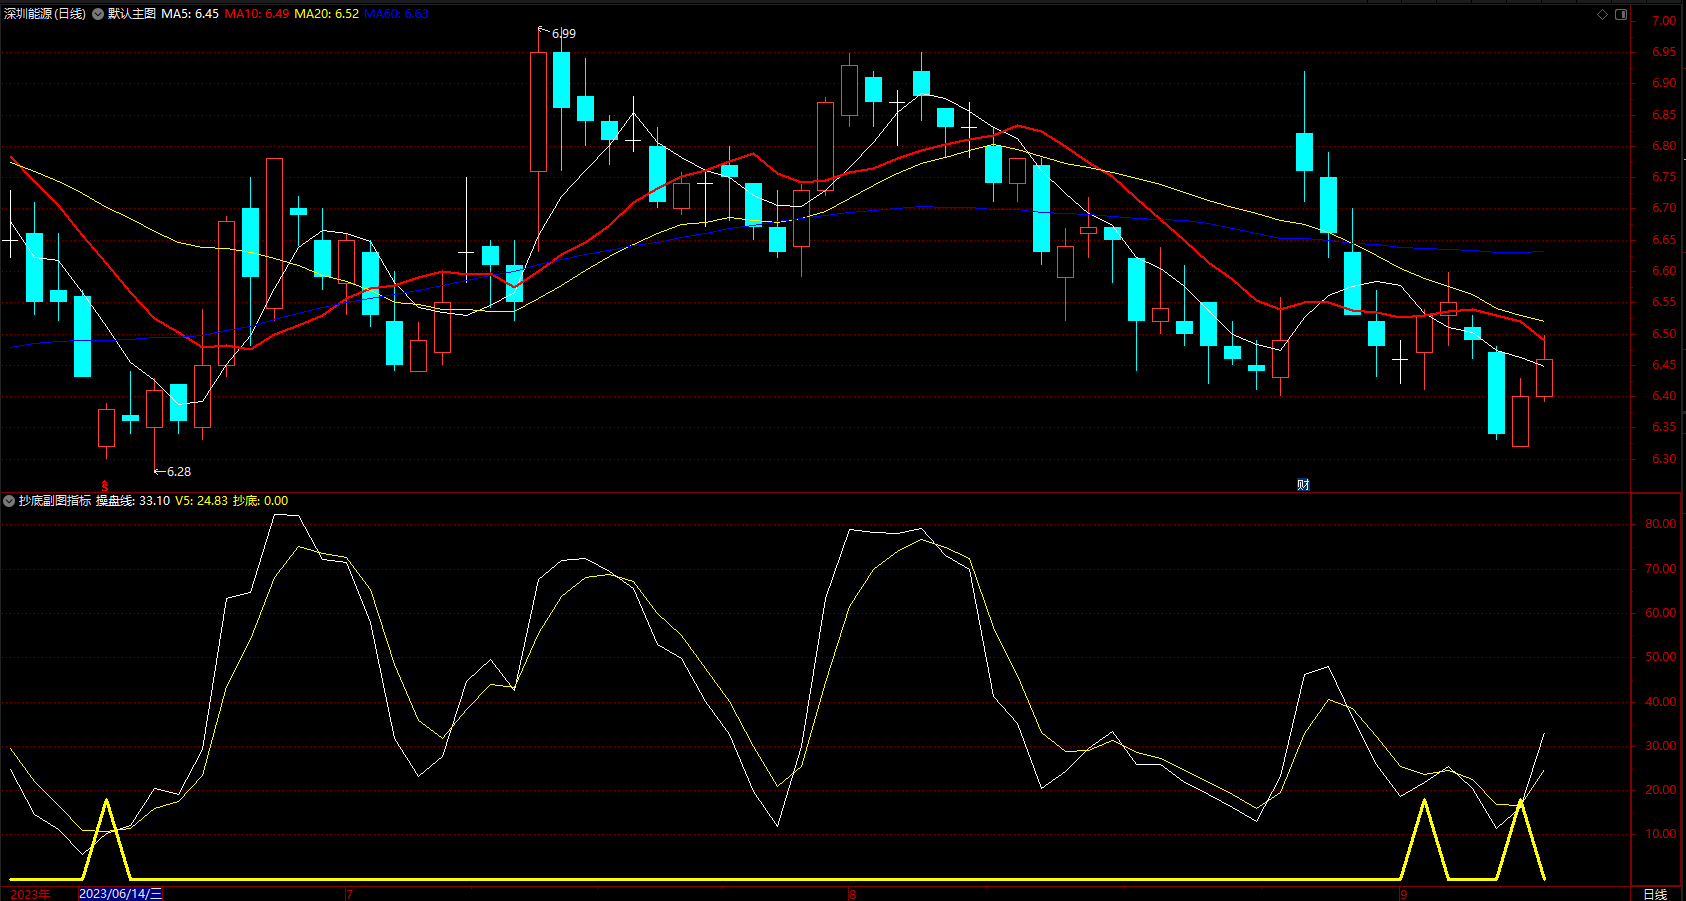Click the 6.50 price axis label
The width and height of the screenshot is (1686, 901).
[x=1664, y=334]
